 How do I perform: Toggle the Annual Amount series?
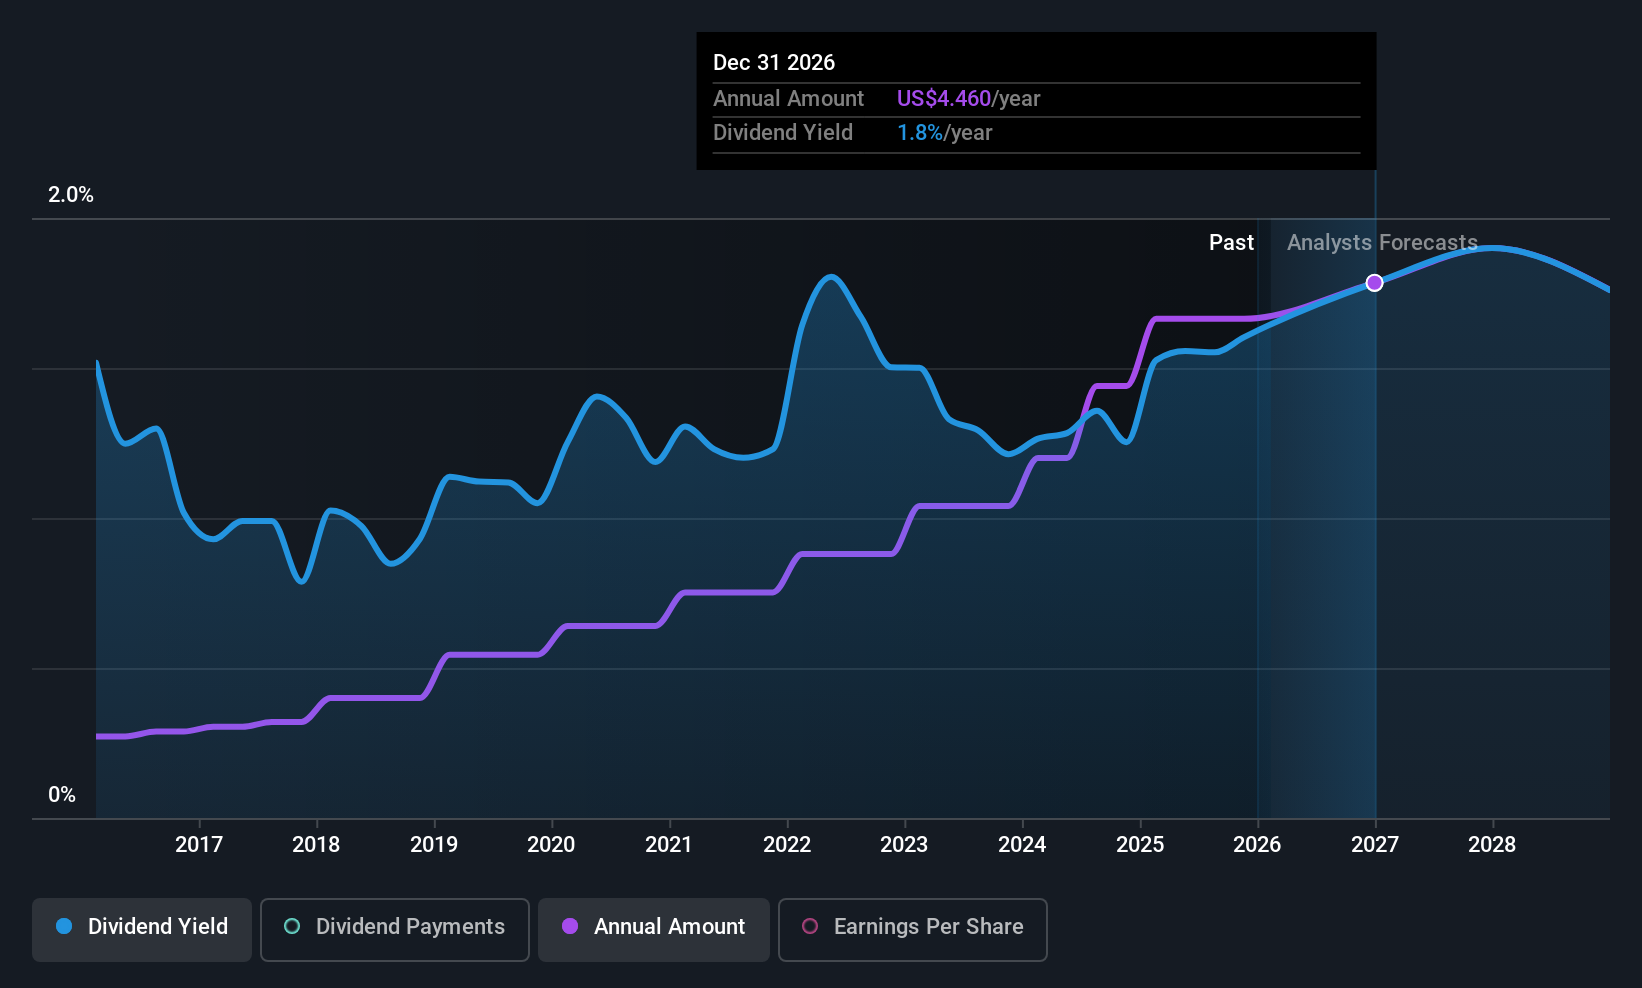[x=654, y=929]
